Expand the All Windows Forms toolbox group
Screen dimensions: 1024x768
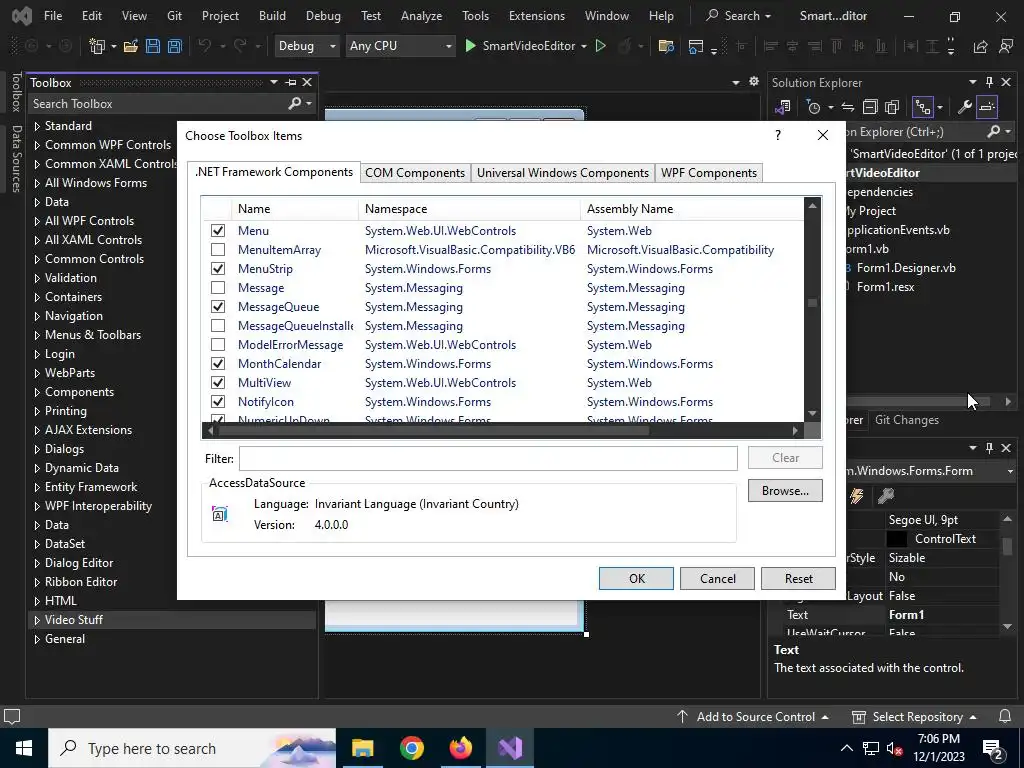pos(37,183)
